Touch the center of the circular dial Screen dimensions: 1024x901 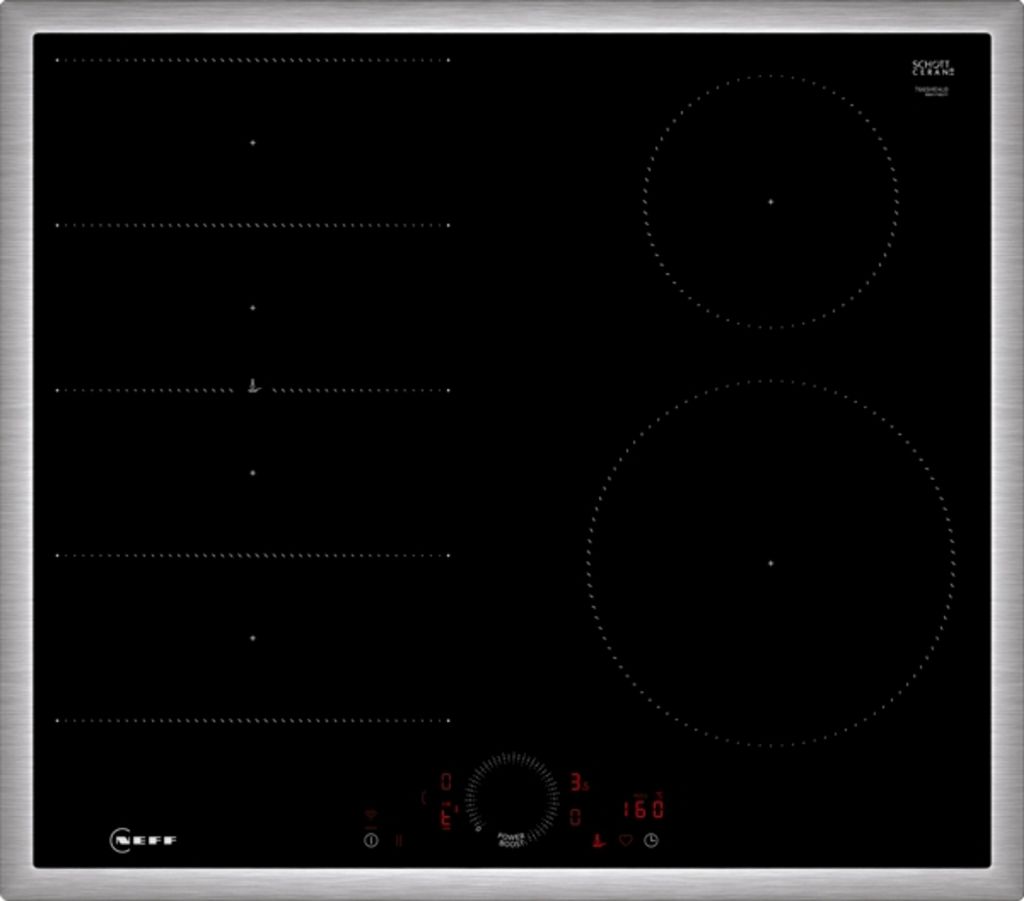pos(512,799)
